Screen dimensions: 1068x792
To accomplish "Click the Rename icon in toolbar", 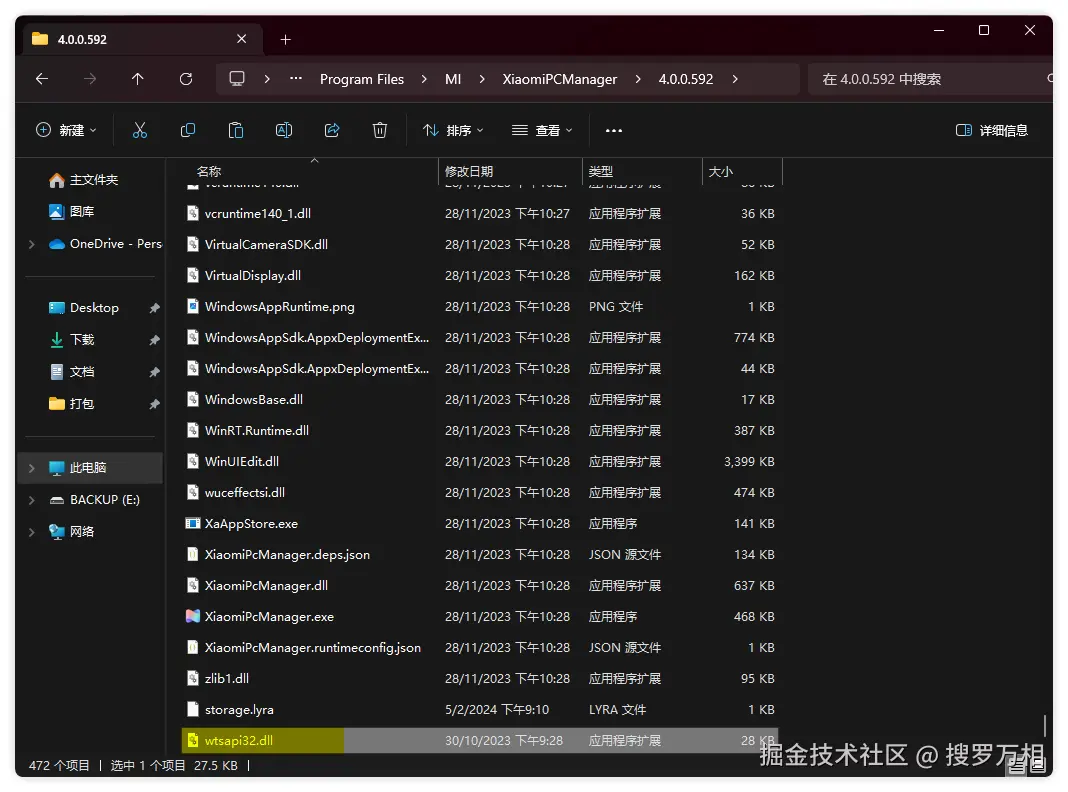I will coord(284,130).
